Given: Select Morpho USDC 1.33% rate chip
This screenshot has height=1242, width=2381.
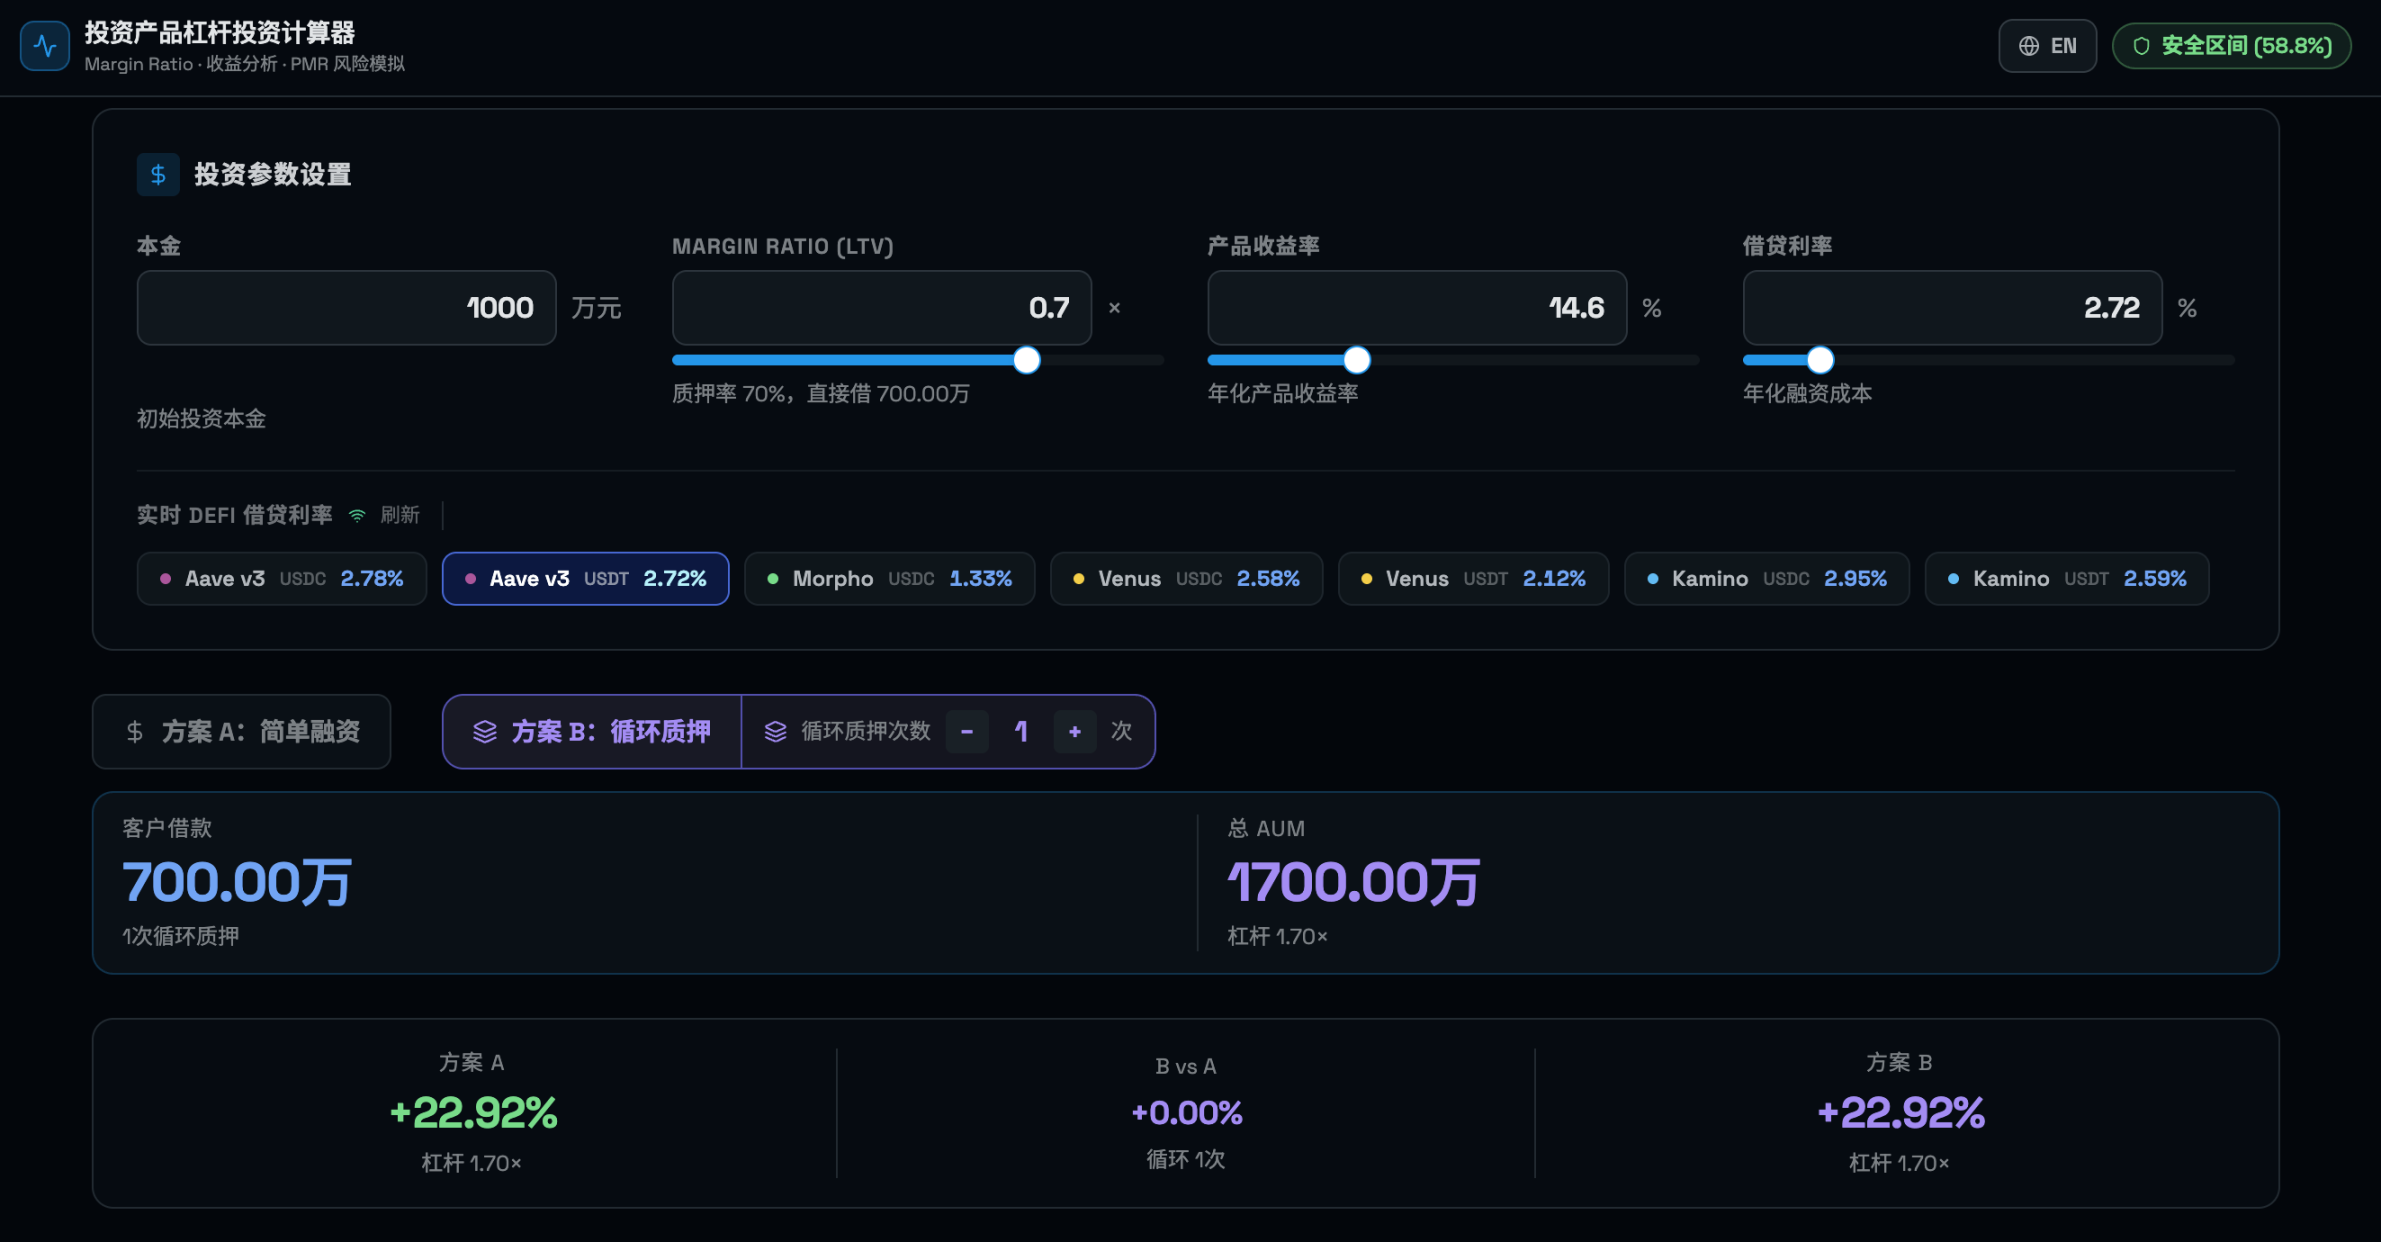Looking at the screenshot, I should [x=889, y=579].
